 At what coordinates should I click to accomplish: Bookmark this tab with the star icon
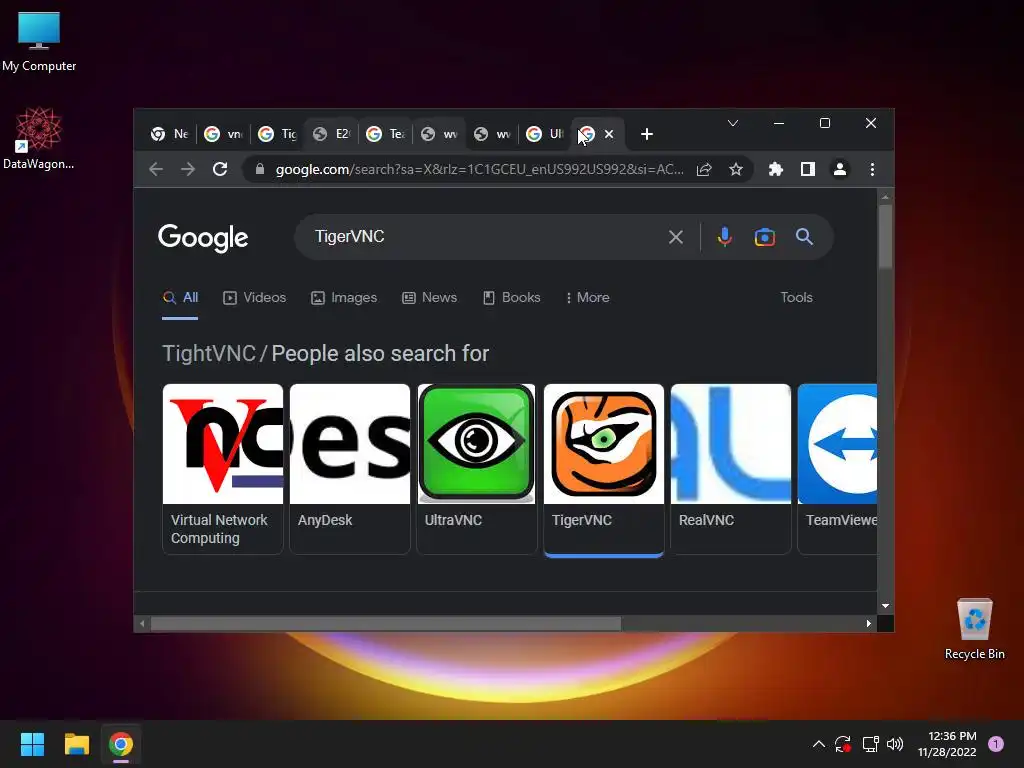click(x=736, y=169)
